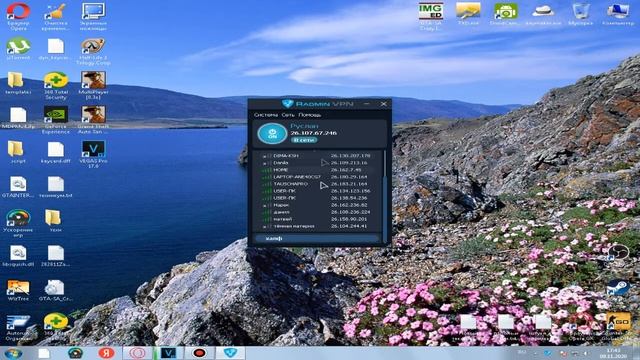This screenshot has width=640, height=360.
Task: Open the templates folder on desktop
Action: pyautogui.click(x=16, y=83)
